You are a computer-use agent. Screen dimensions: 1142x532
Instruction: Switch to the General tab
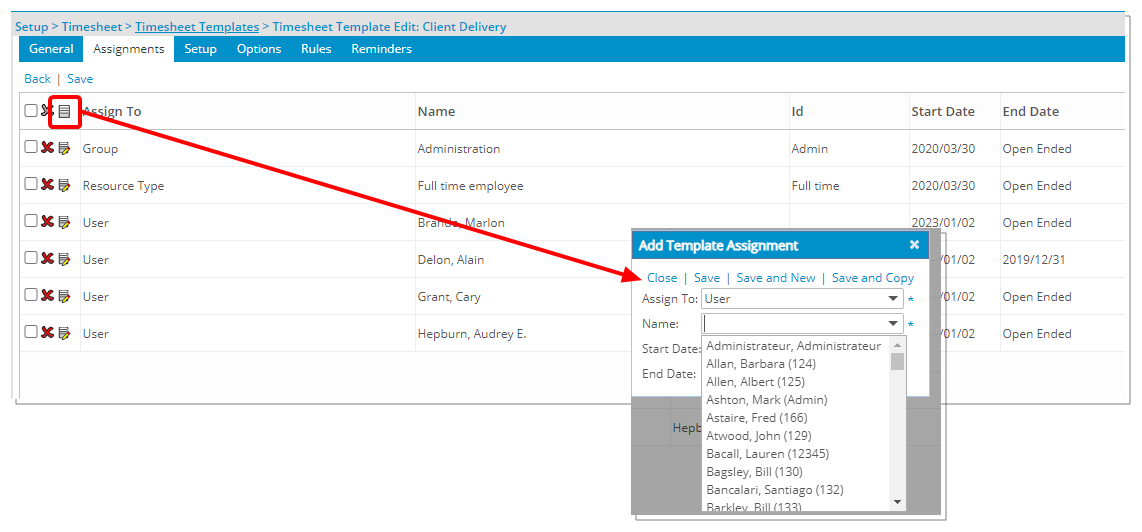tap(51, 49)
